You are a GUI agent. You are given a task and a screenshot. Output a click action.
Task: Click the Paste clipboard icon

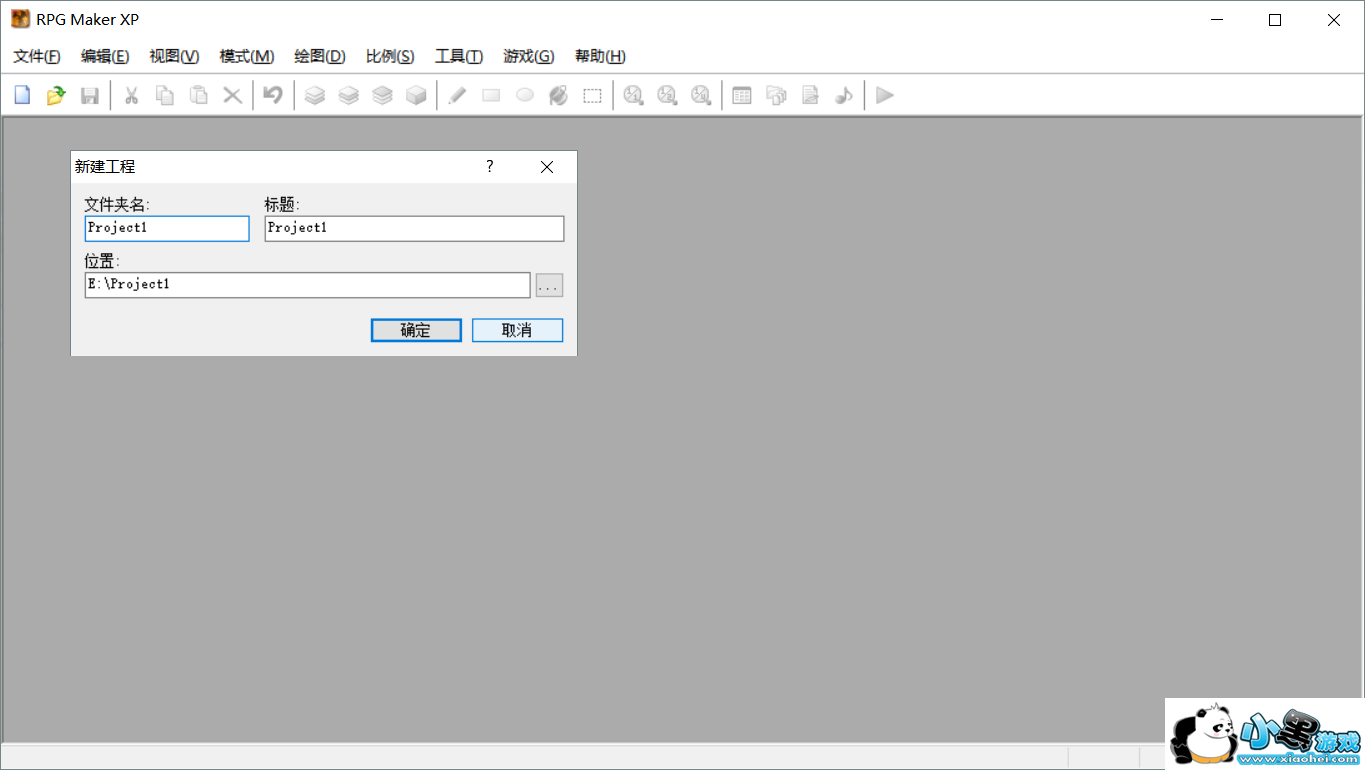(198, 95)
